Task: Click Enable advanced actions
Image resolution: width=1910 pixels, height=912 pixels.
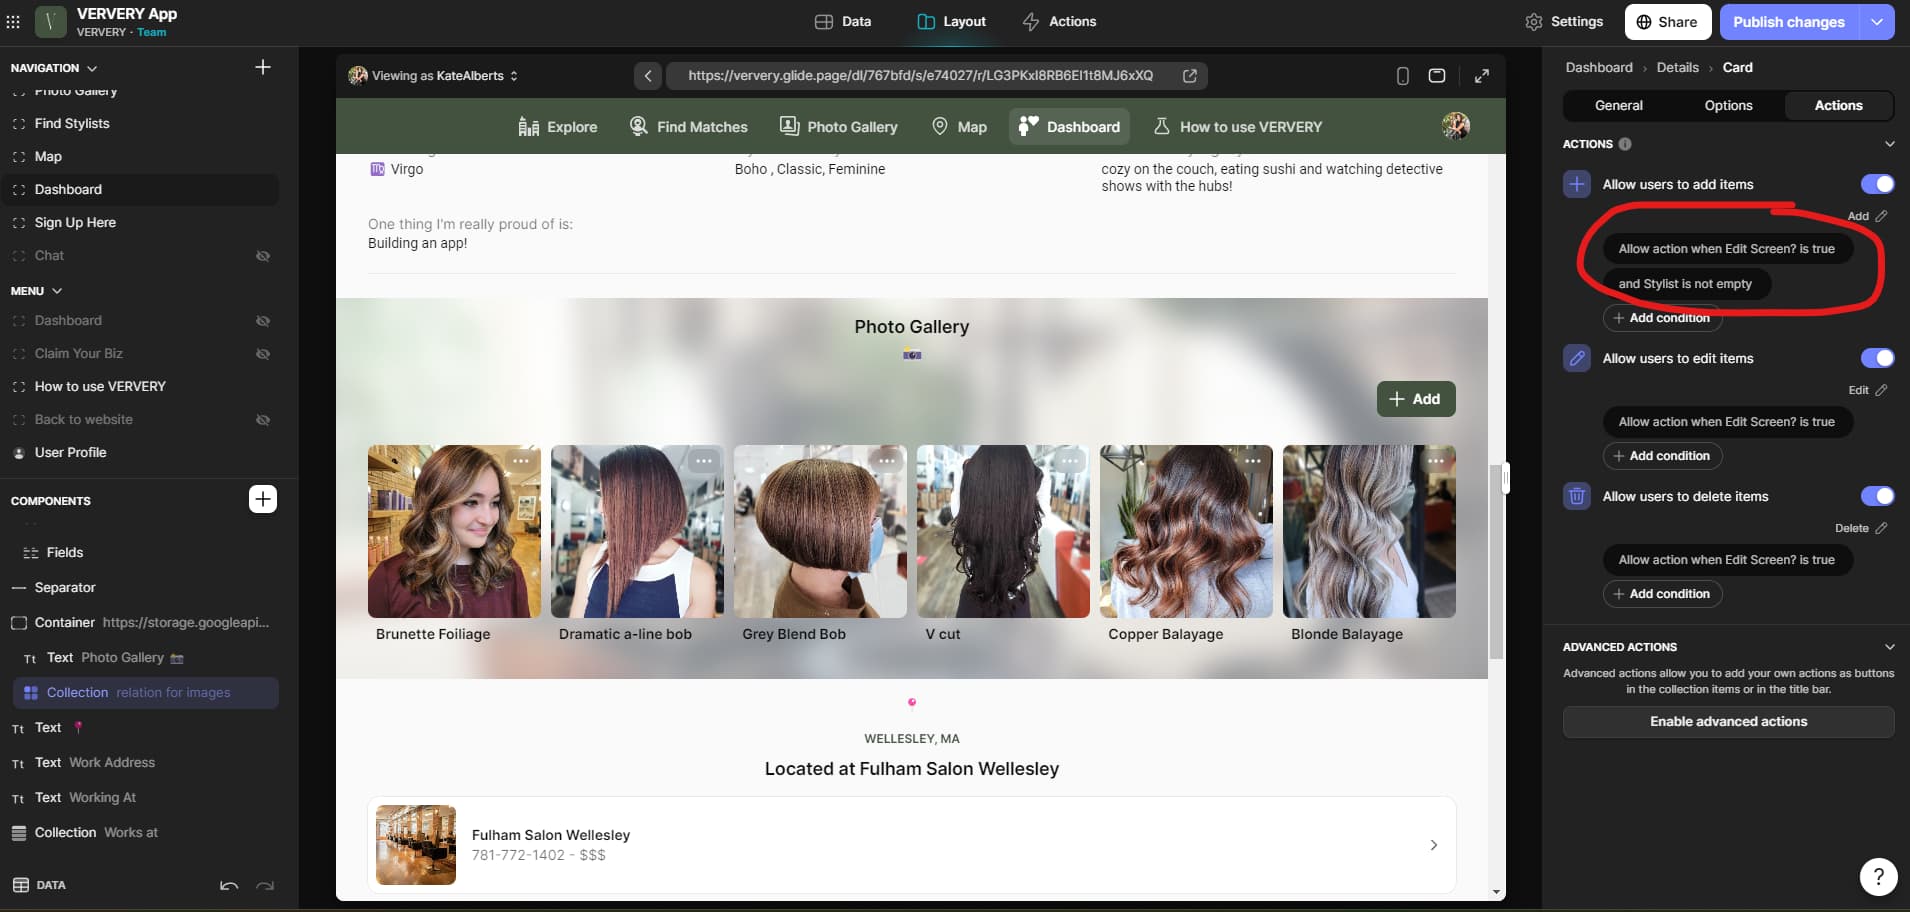Action: coord(1728,722)
